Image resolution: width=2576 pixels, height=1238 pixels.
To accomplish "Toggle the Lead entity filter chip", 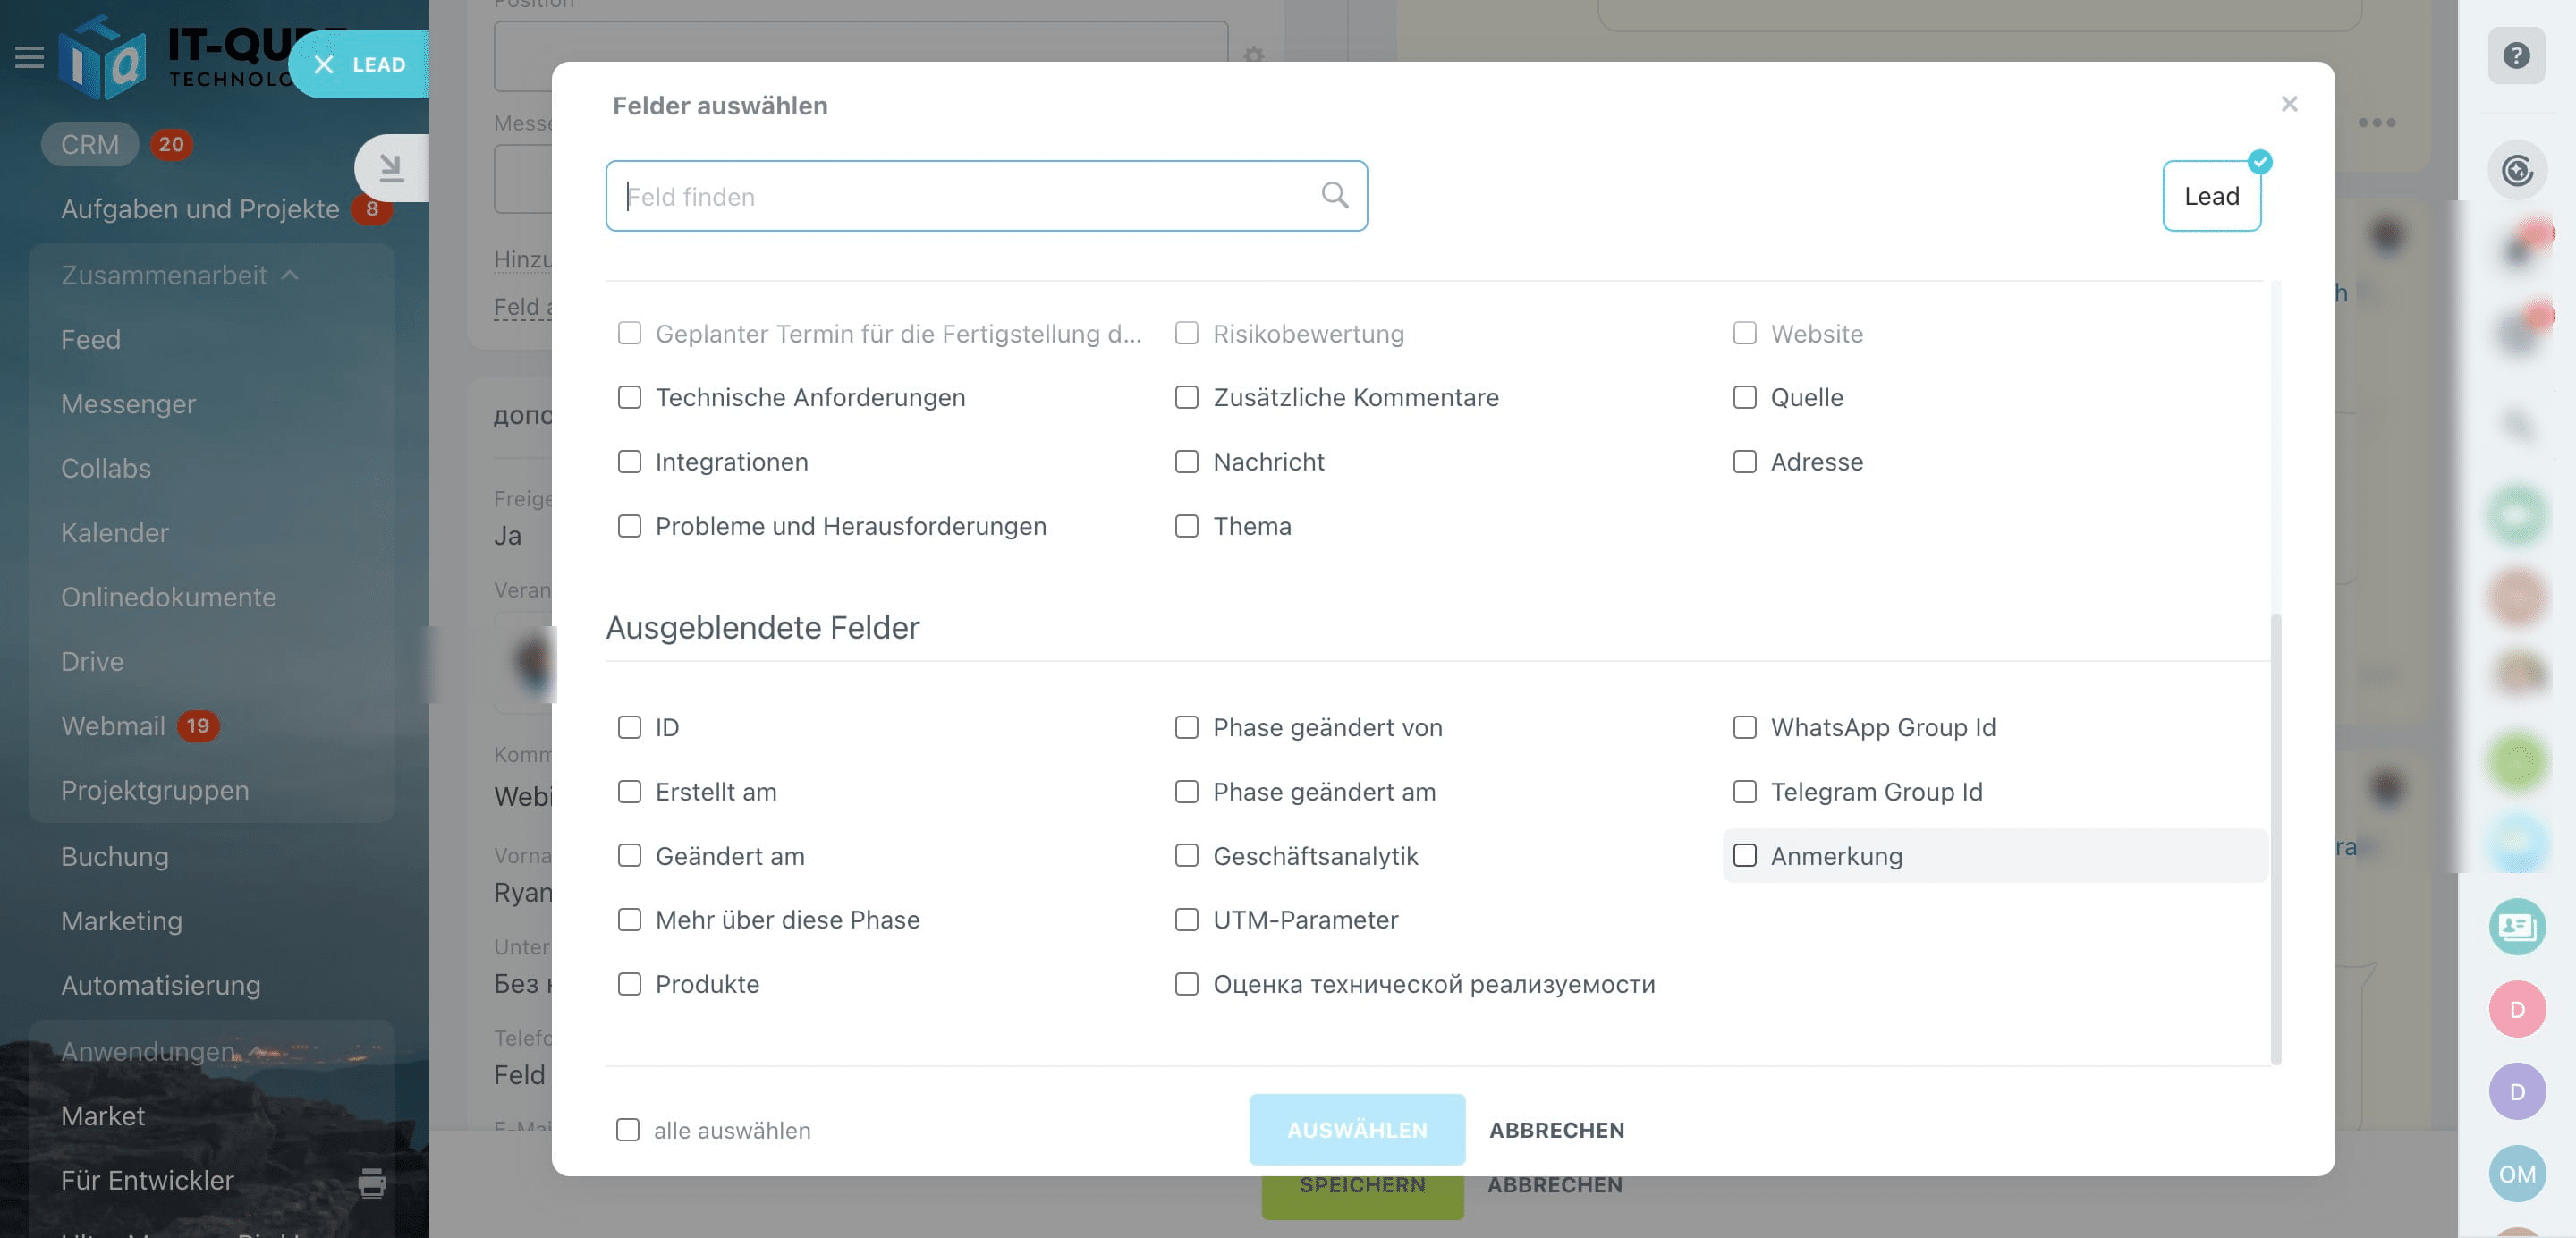I will pos(2210,196).
